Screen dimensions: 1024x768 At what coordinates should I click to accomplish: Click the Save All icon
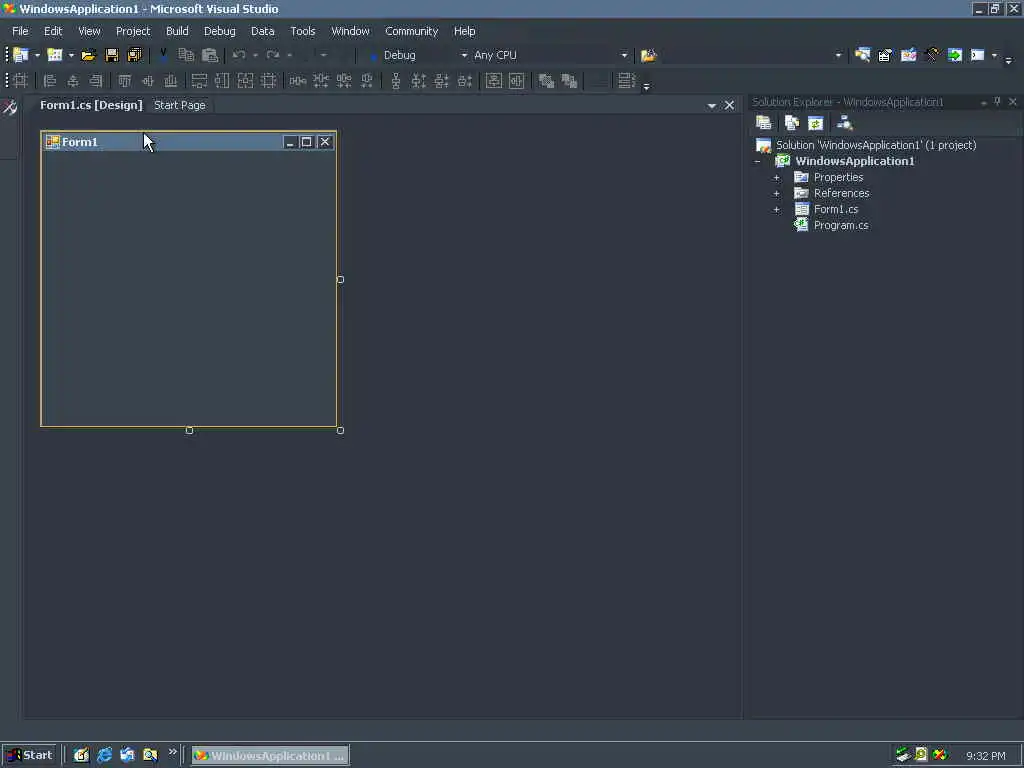click(x=135, y=56)
